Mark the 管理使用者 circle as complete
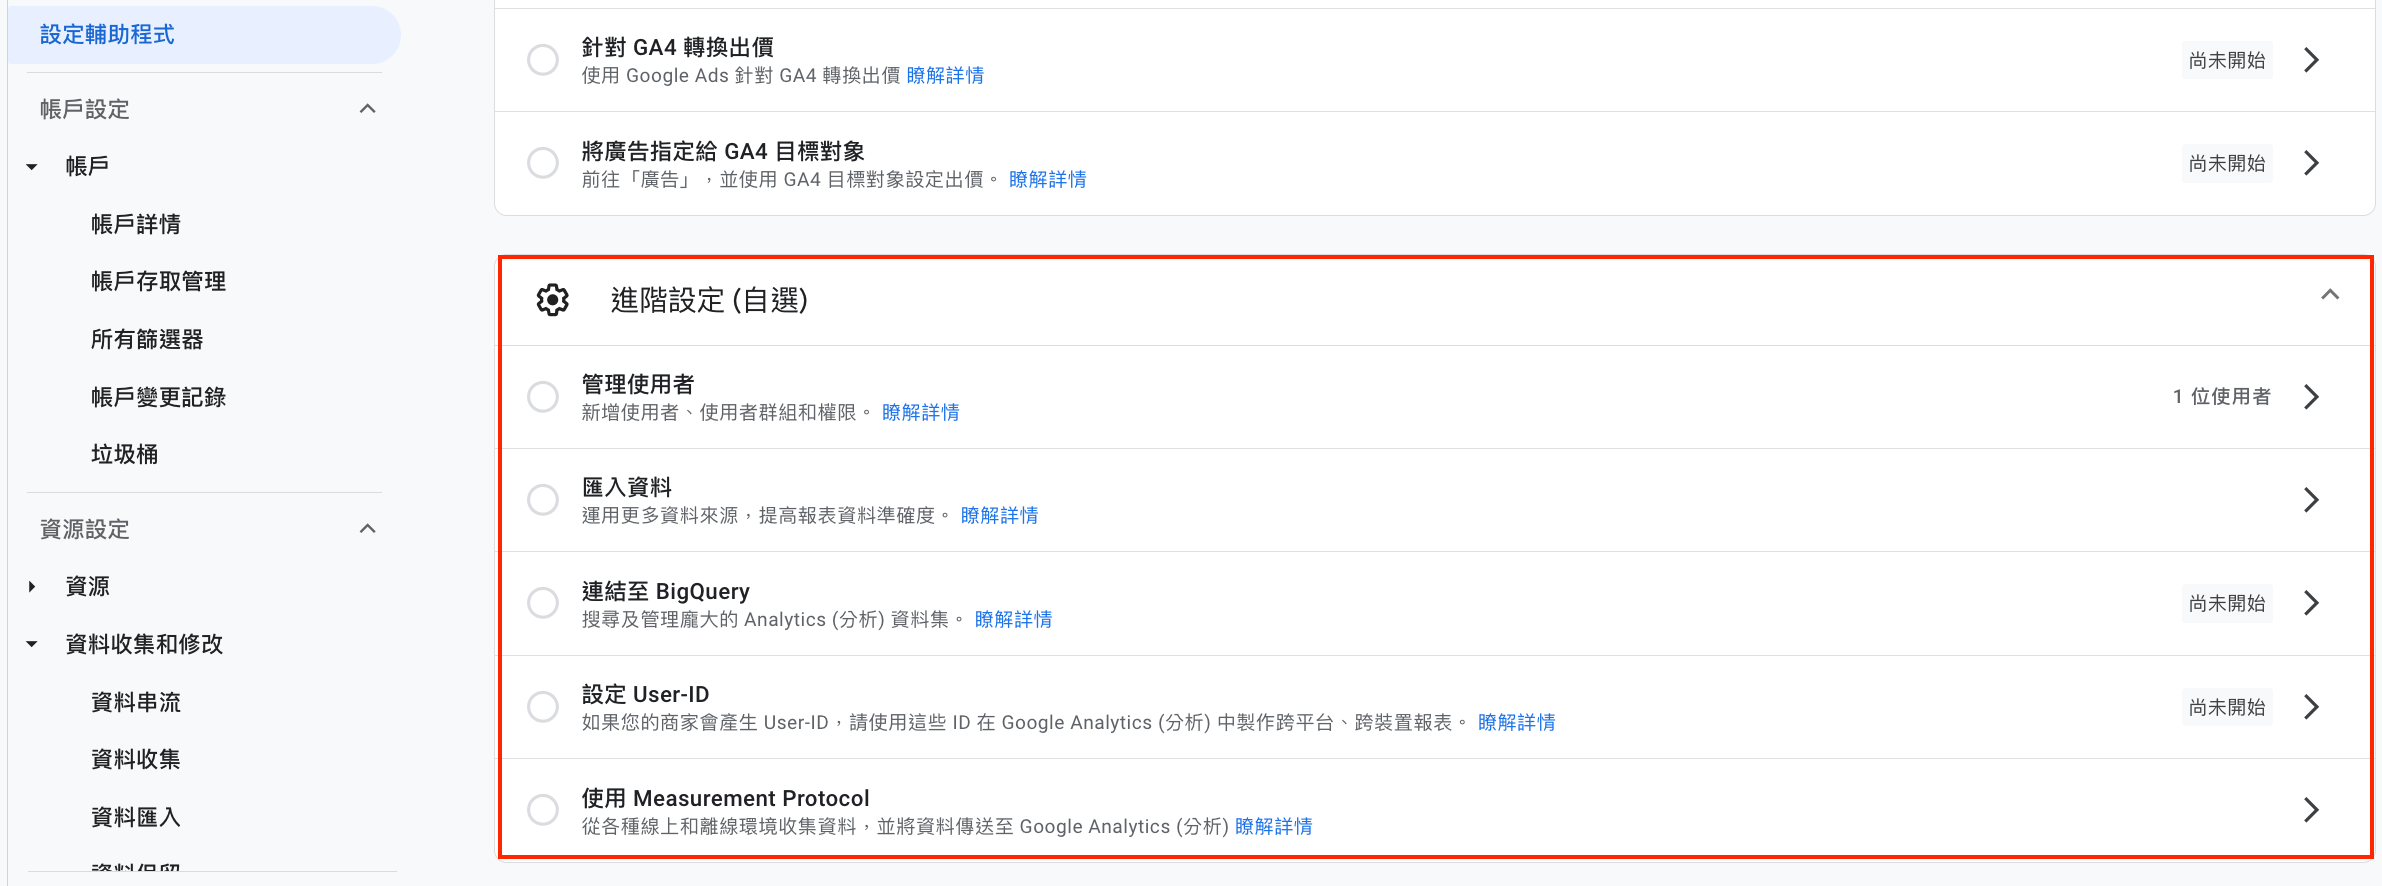This screenshot has width=2382, height=886. pyautogui.click(x=543, y=397)
